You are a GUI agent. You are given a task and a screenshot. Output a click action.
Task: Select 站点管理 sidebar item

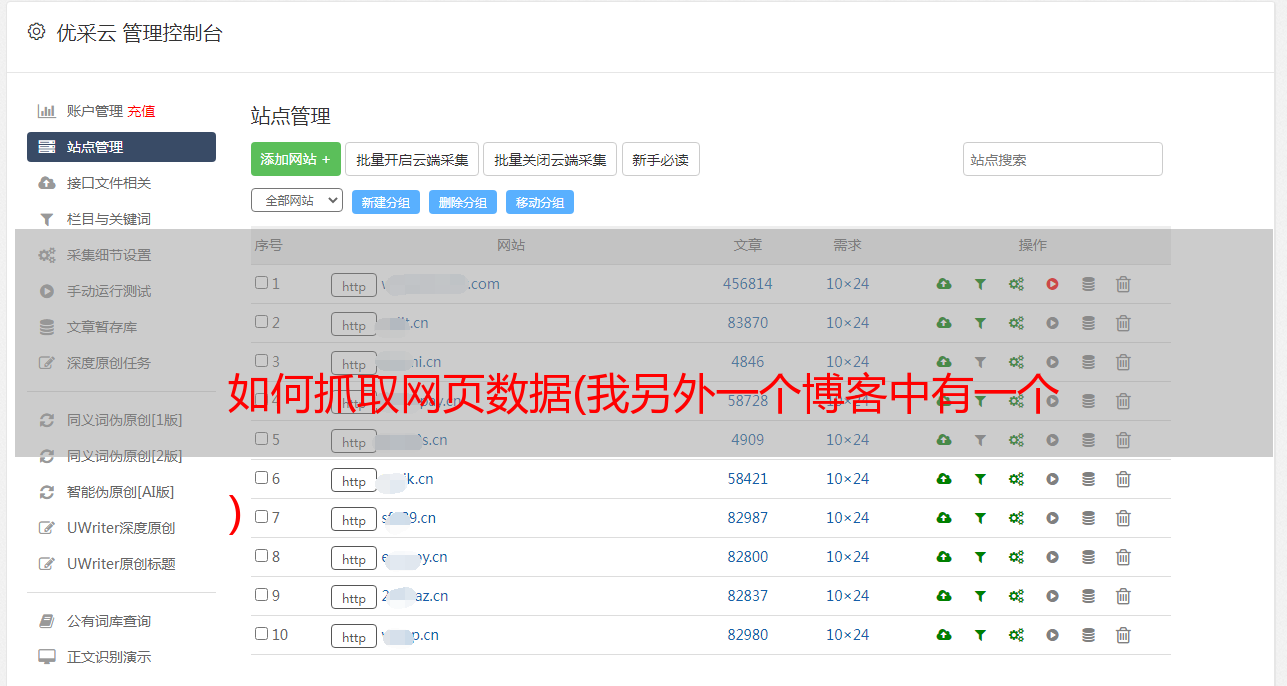click(x=121, y=147)
